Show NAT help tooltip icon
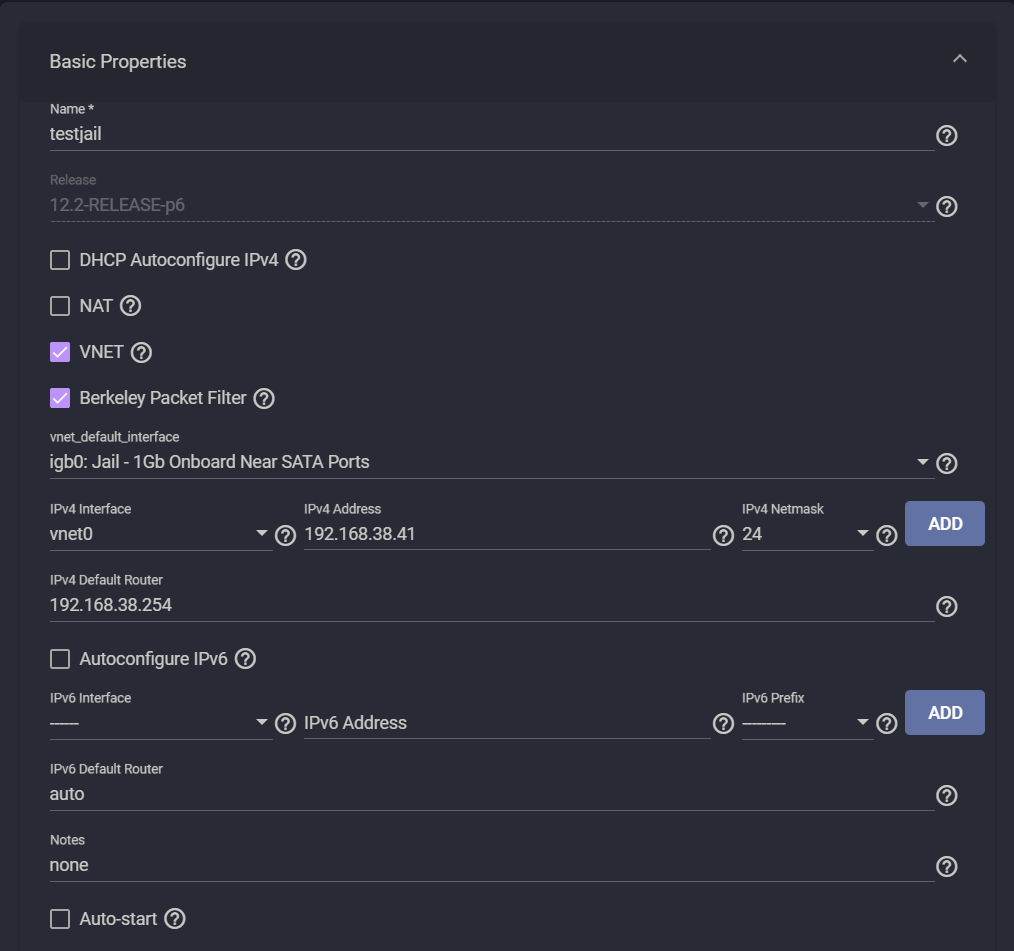The height and width of the screenshot is (951, 1014). click(130, 306)
